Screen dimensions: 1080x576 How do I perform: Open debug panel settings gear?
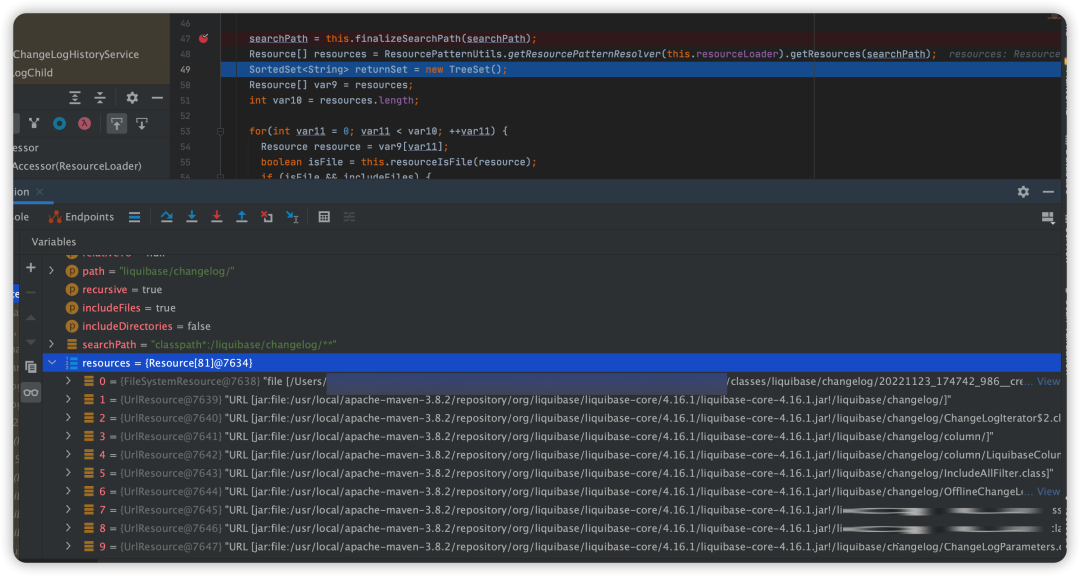(1023, 192)
